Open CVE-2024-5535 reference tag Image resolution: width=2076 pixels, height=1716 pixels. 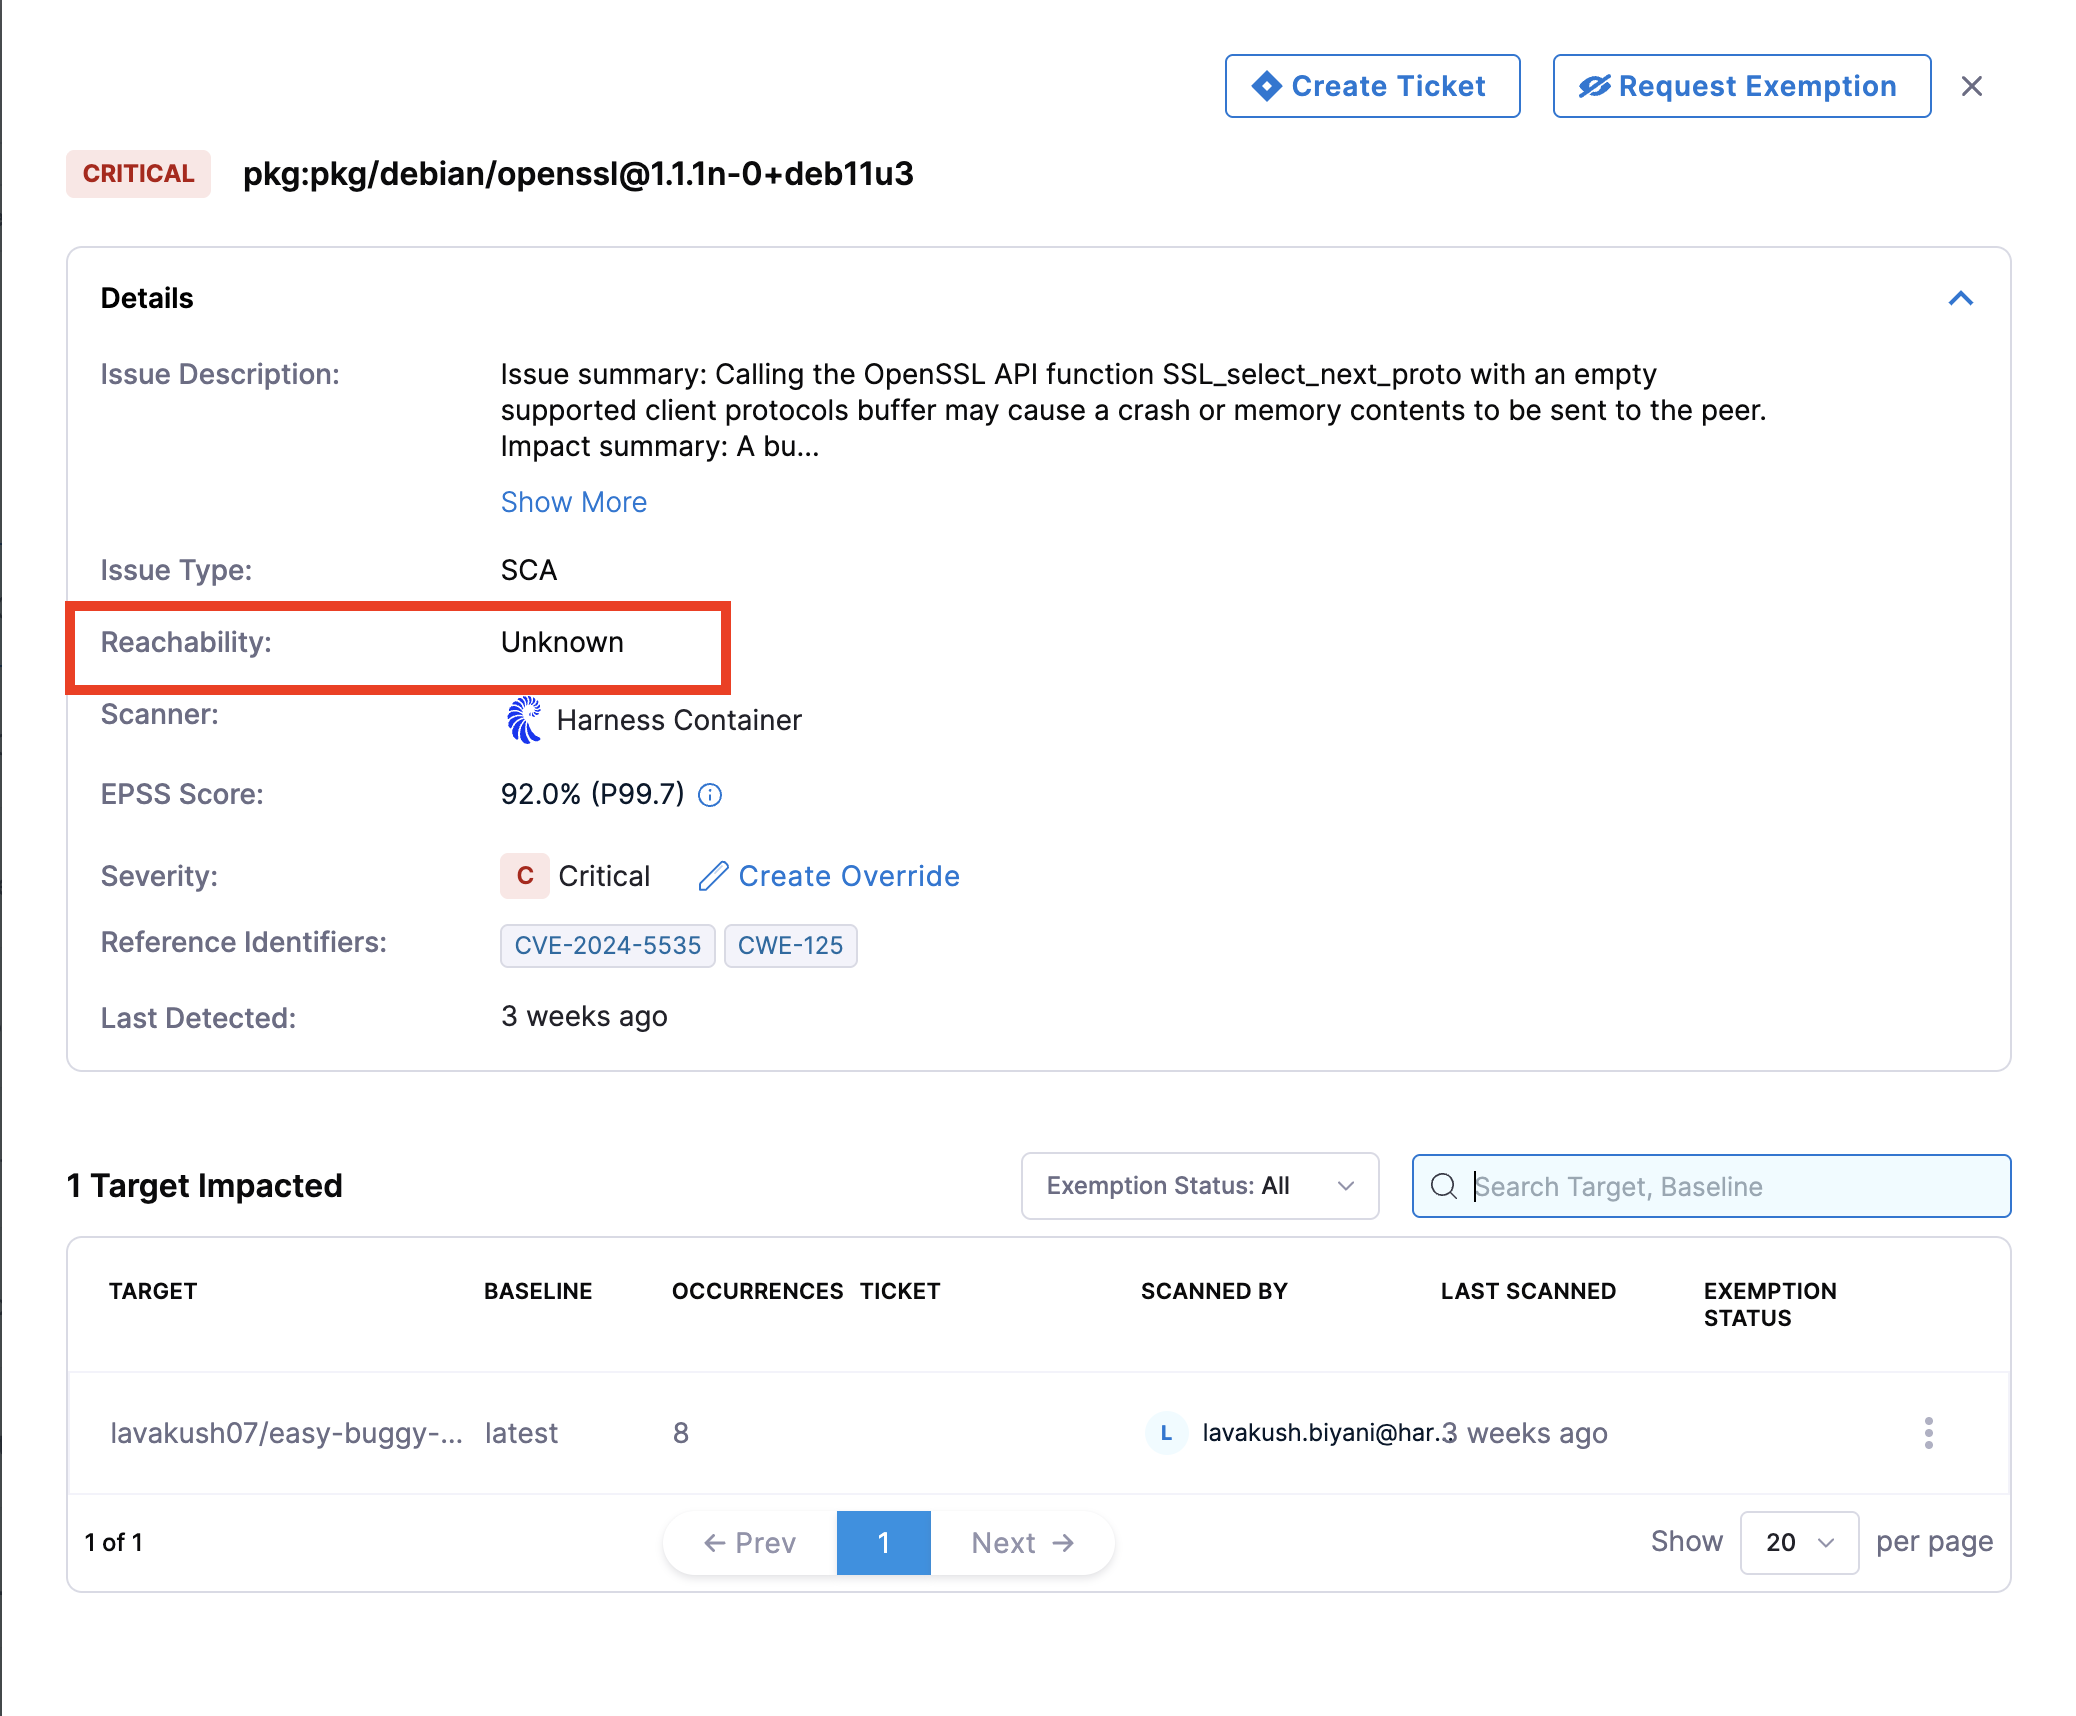tap(607, 945)
